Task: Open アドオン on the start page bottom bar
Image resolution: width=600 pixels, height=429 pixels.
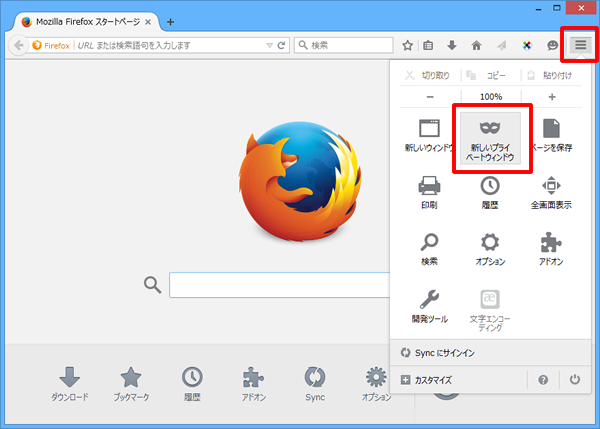Action: [x=253, y=384]
